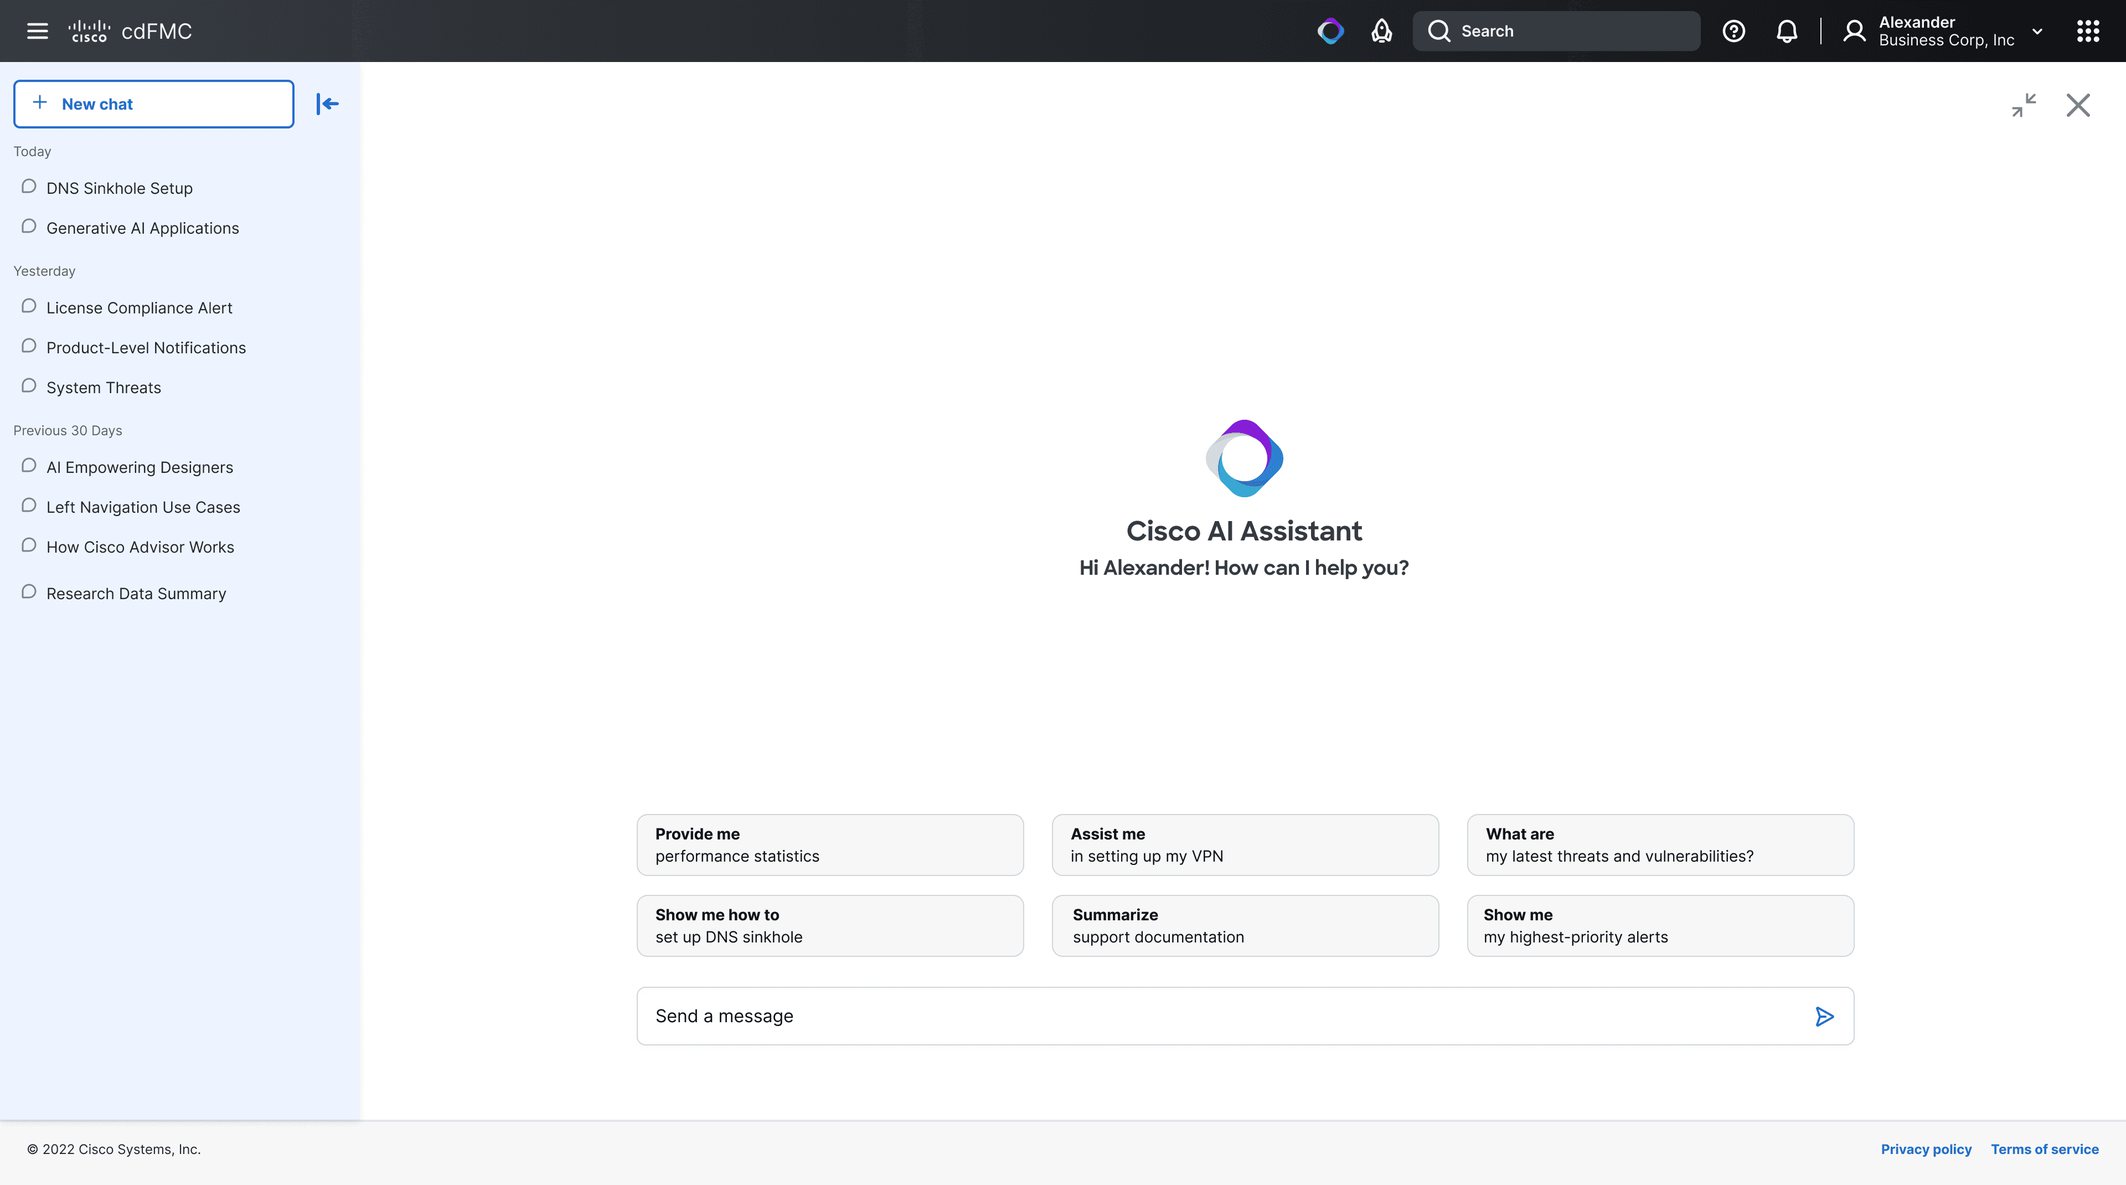Select Assist me in setting up VPN prompt
Viewport: 2126px width, 1185px height.
tap(1245, 845)
